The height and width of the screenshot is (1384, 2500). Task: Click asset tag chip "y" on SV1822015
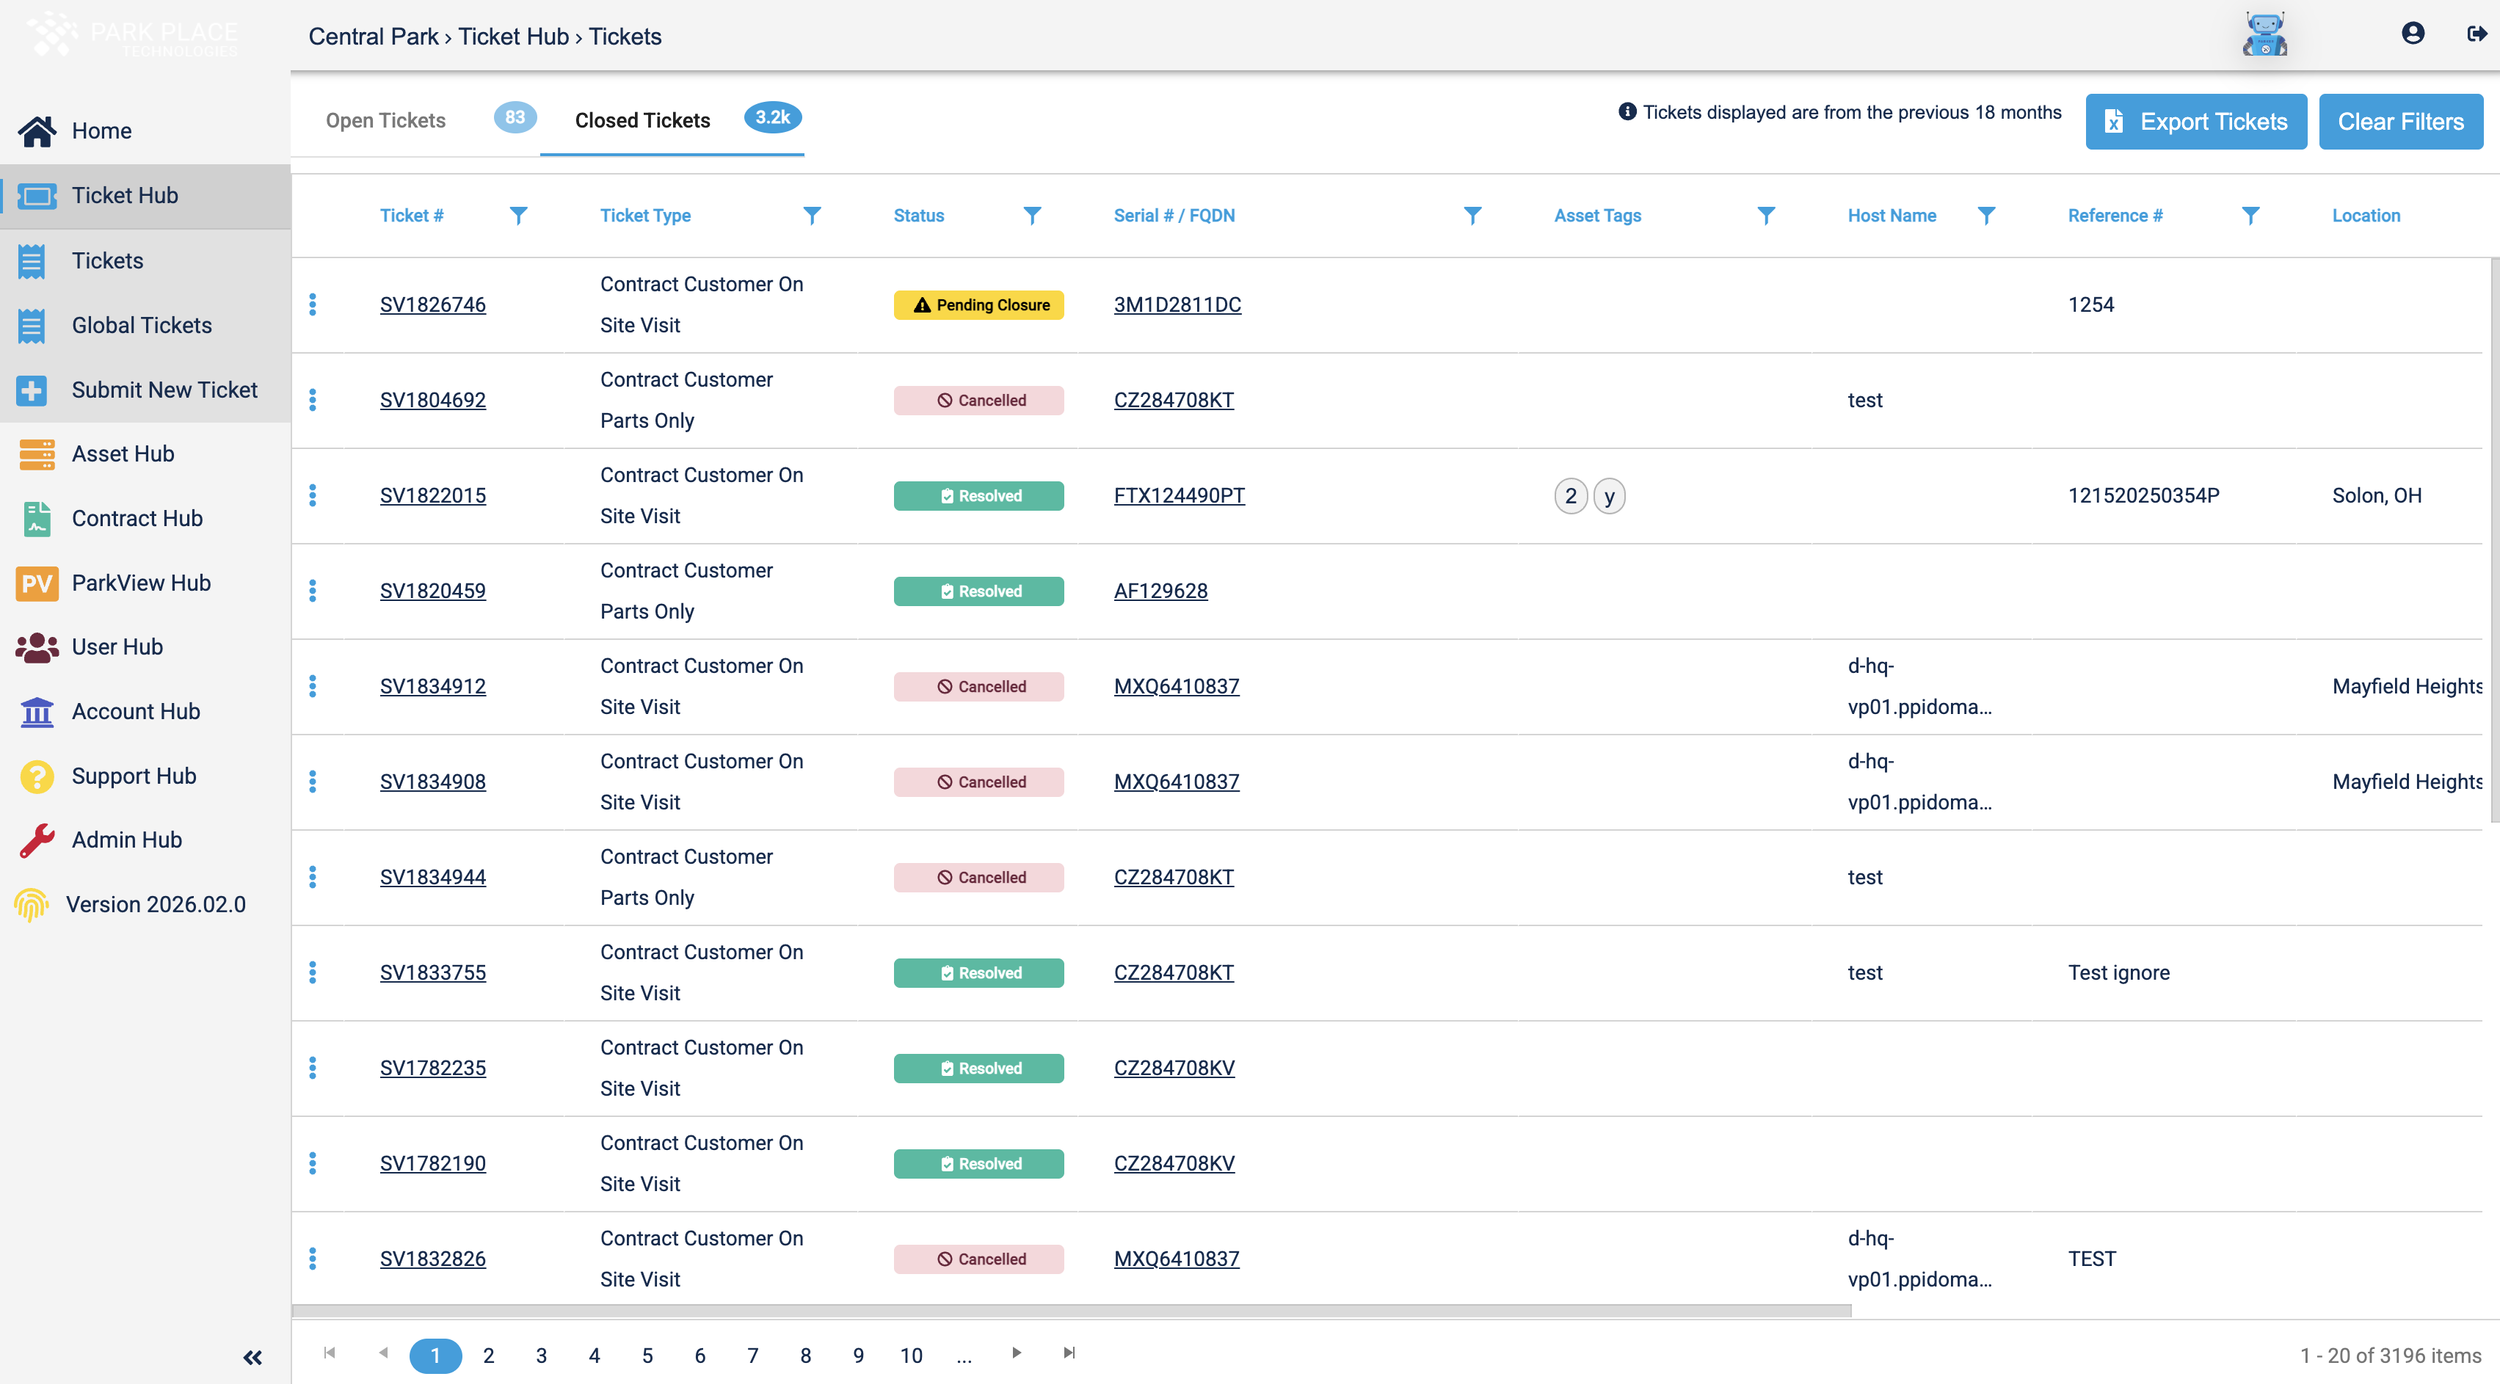click(x=1609, y=496)
